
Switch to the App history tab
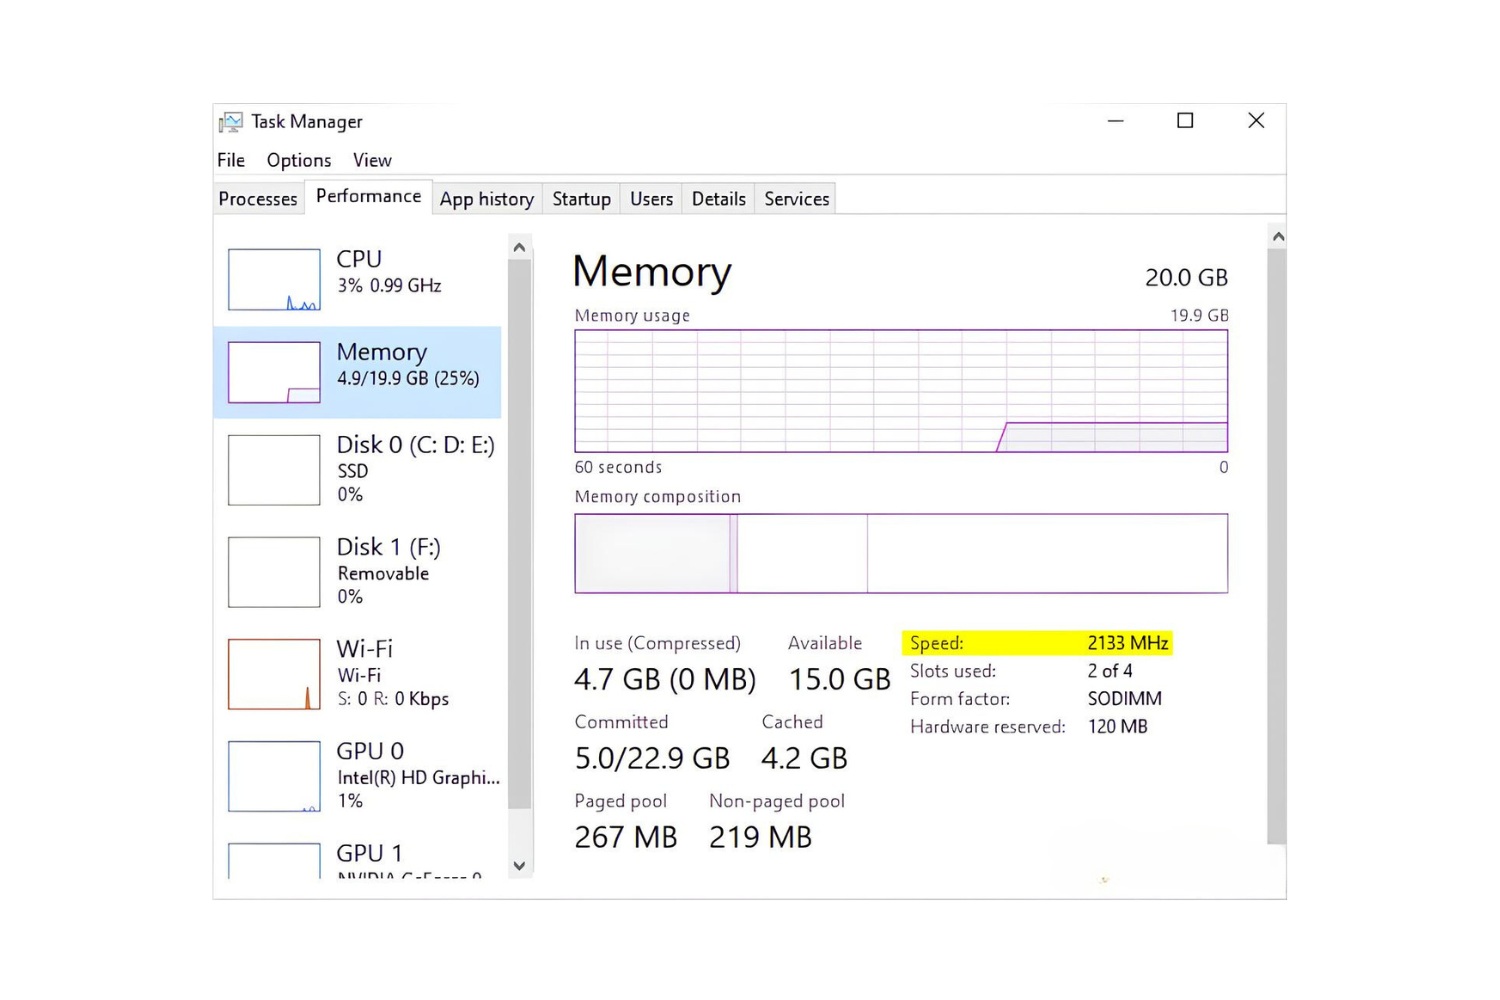click(x=487, y=199)
